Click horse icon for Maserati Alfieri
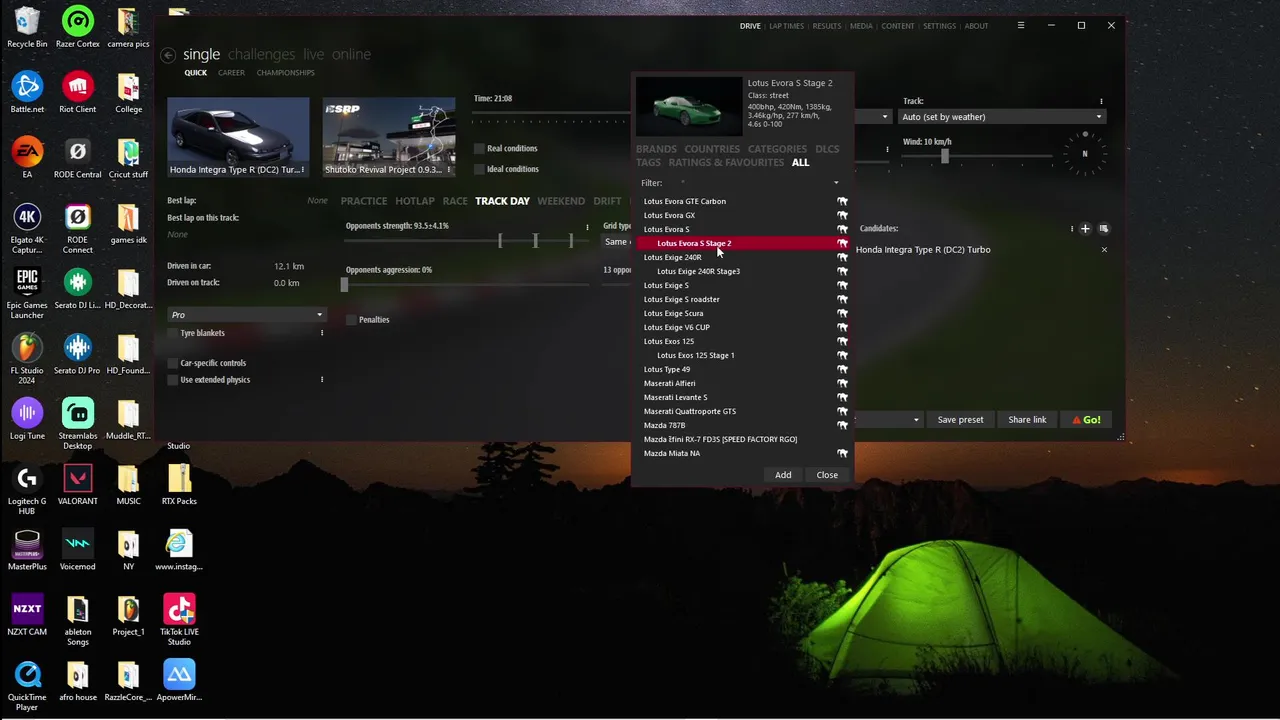 842,383
